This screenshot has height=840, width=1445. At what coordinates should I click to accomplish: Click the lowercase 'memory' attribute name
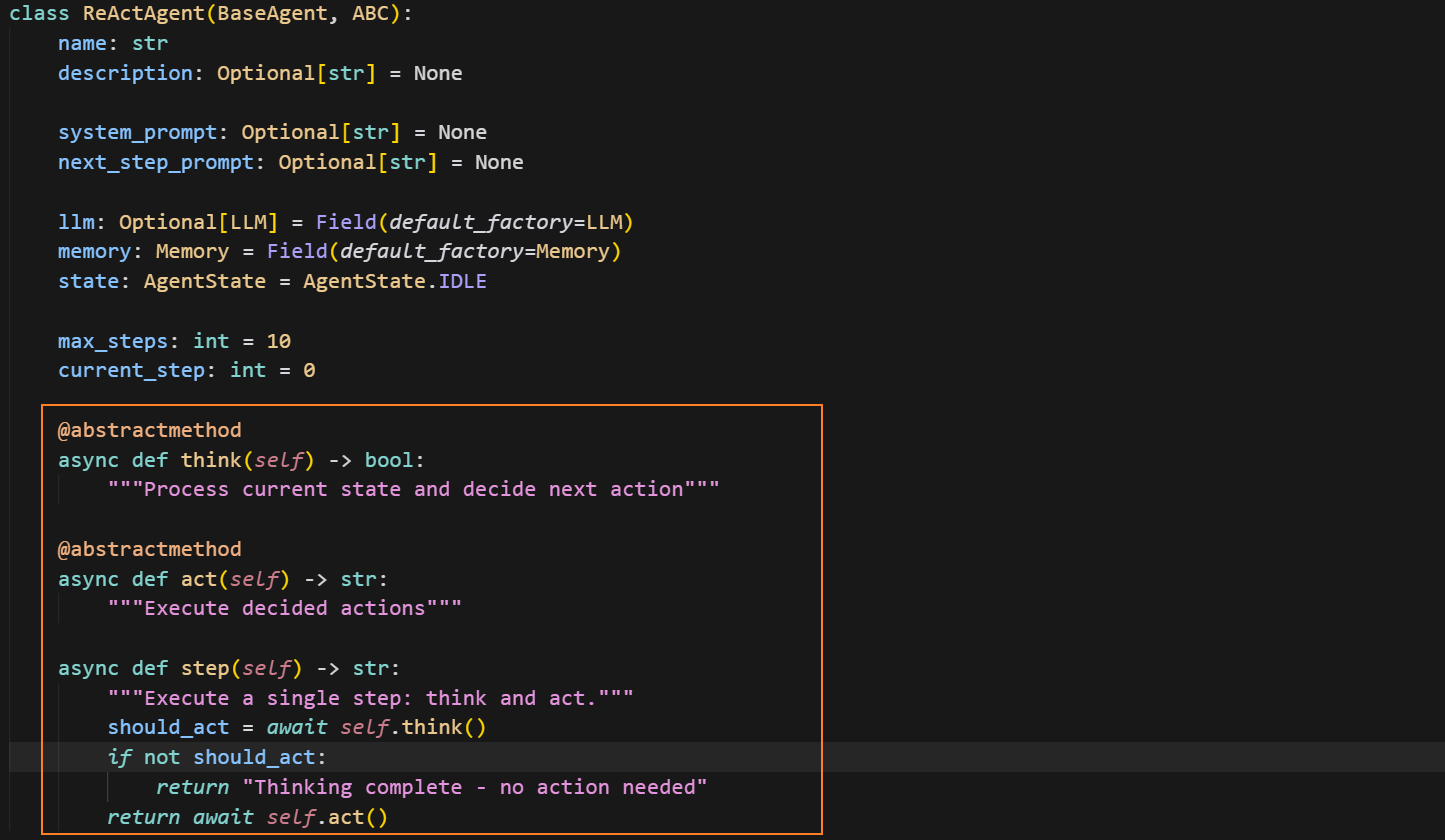(x=95, y=251)
